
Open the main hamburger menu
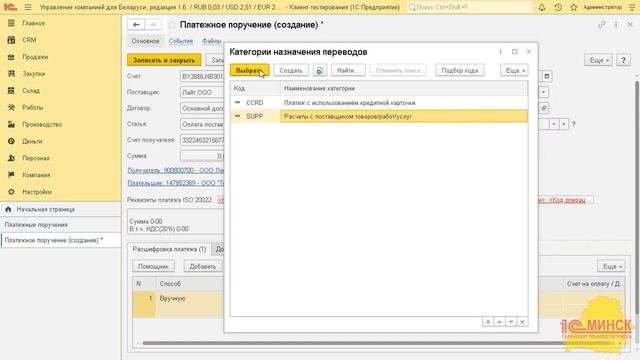[x=28, y=7]
